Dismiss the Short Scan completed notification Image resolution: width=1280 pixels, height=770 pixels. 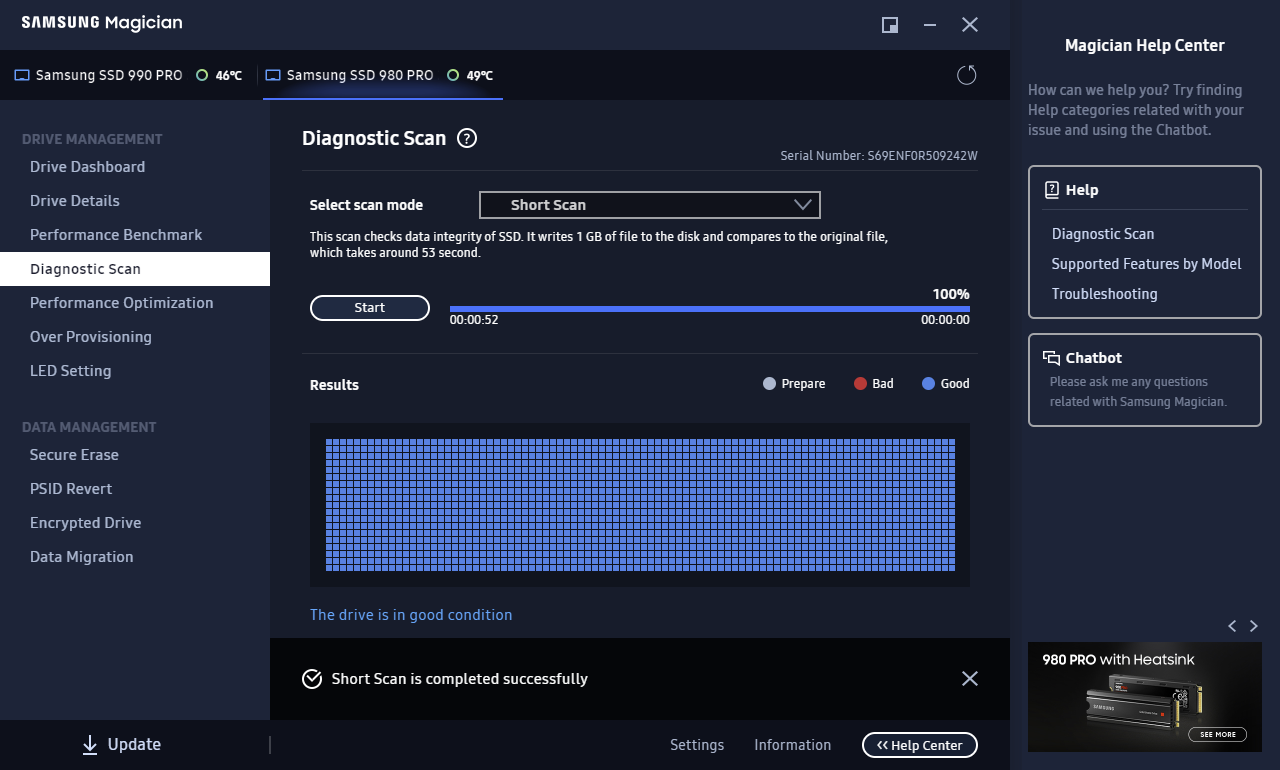tap(970, 679)
